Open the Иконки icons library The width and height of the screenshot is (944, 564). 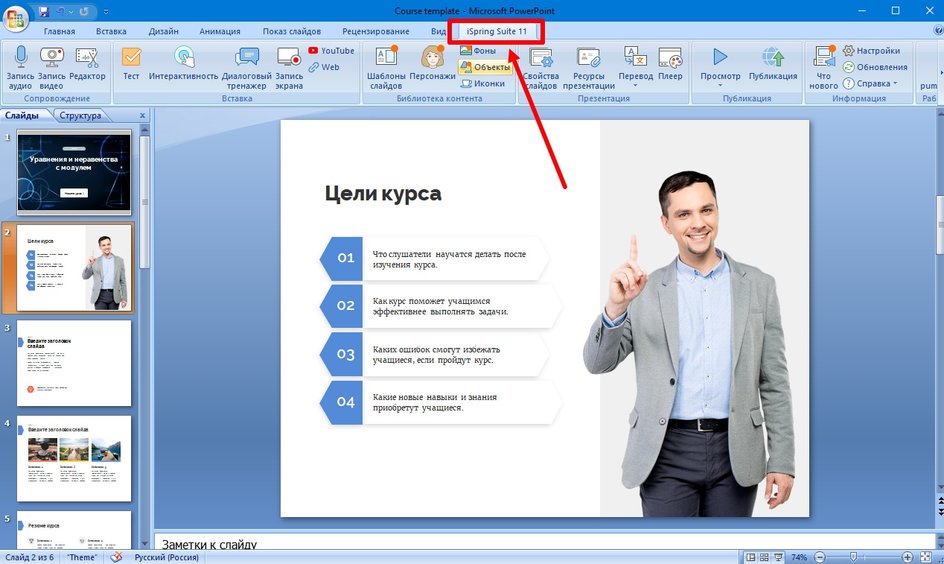(482, 84)
